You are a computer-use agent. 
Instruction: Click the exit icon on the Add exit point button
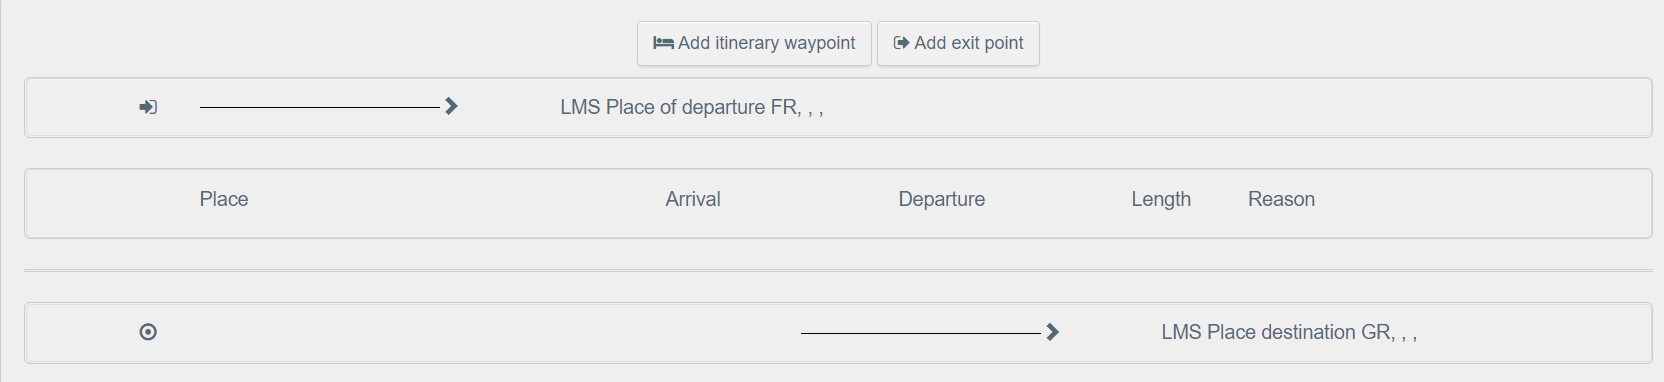pos(901,43)
